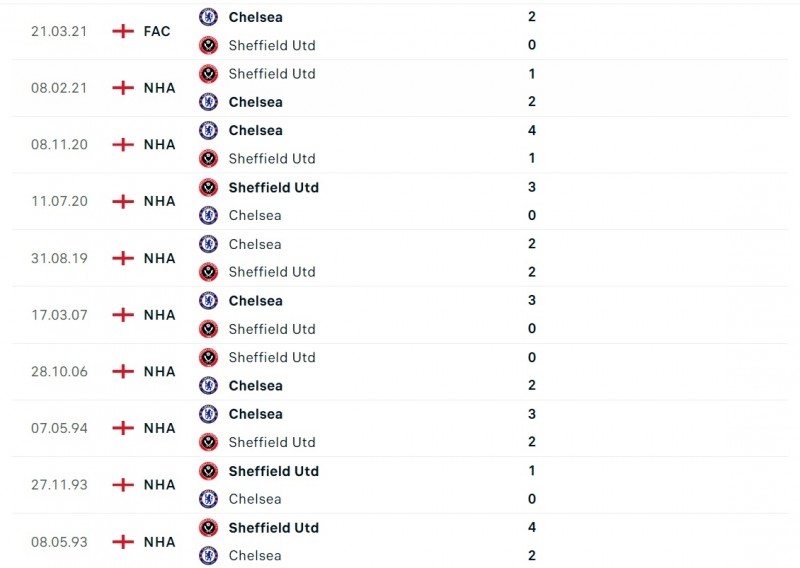Click England flag in 27.11.93 row
Image resolution: width=800 pixels, height=568 pixels.
tap(123, 485)
